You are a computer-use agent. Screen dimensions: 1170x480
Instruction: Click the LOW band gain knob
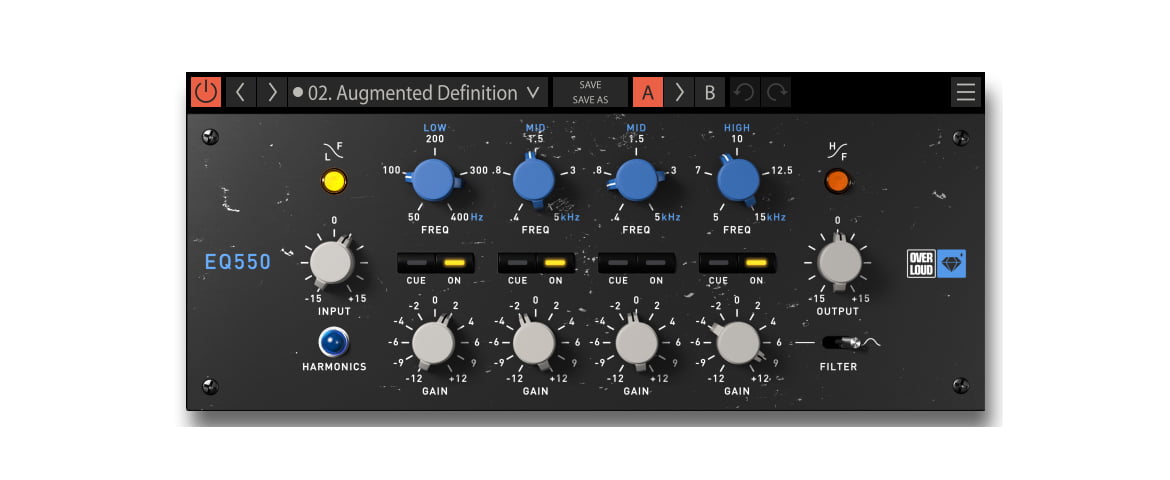[x=434, y=343]
